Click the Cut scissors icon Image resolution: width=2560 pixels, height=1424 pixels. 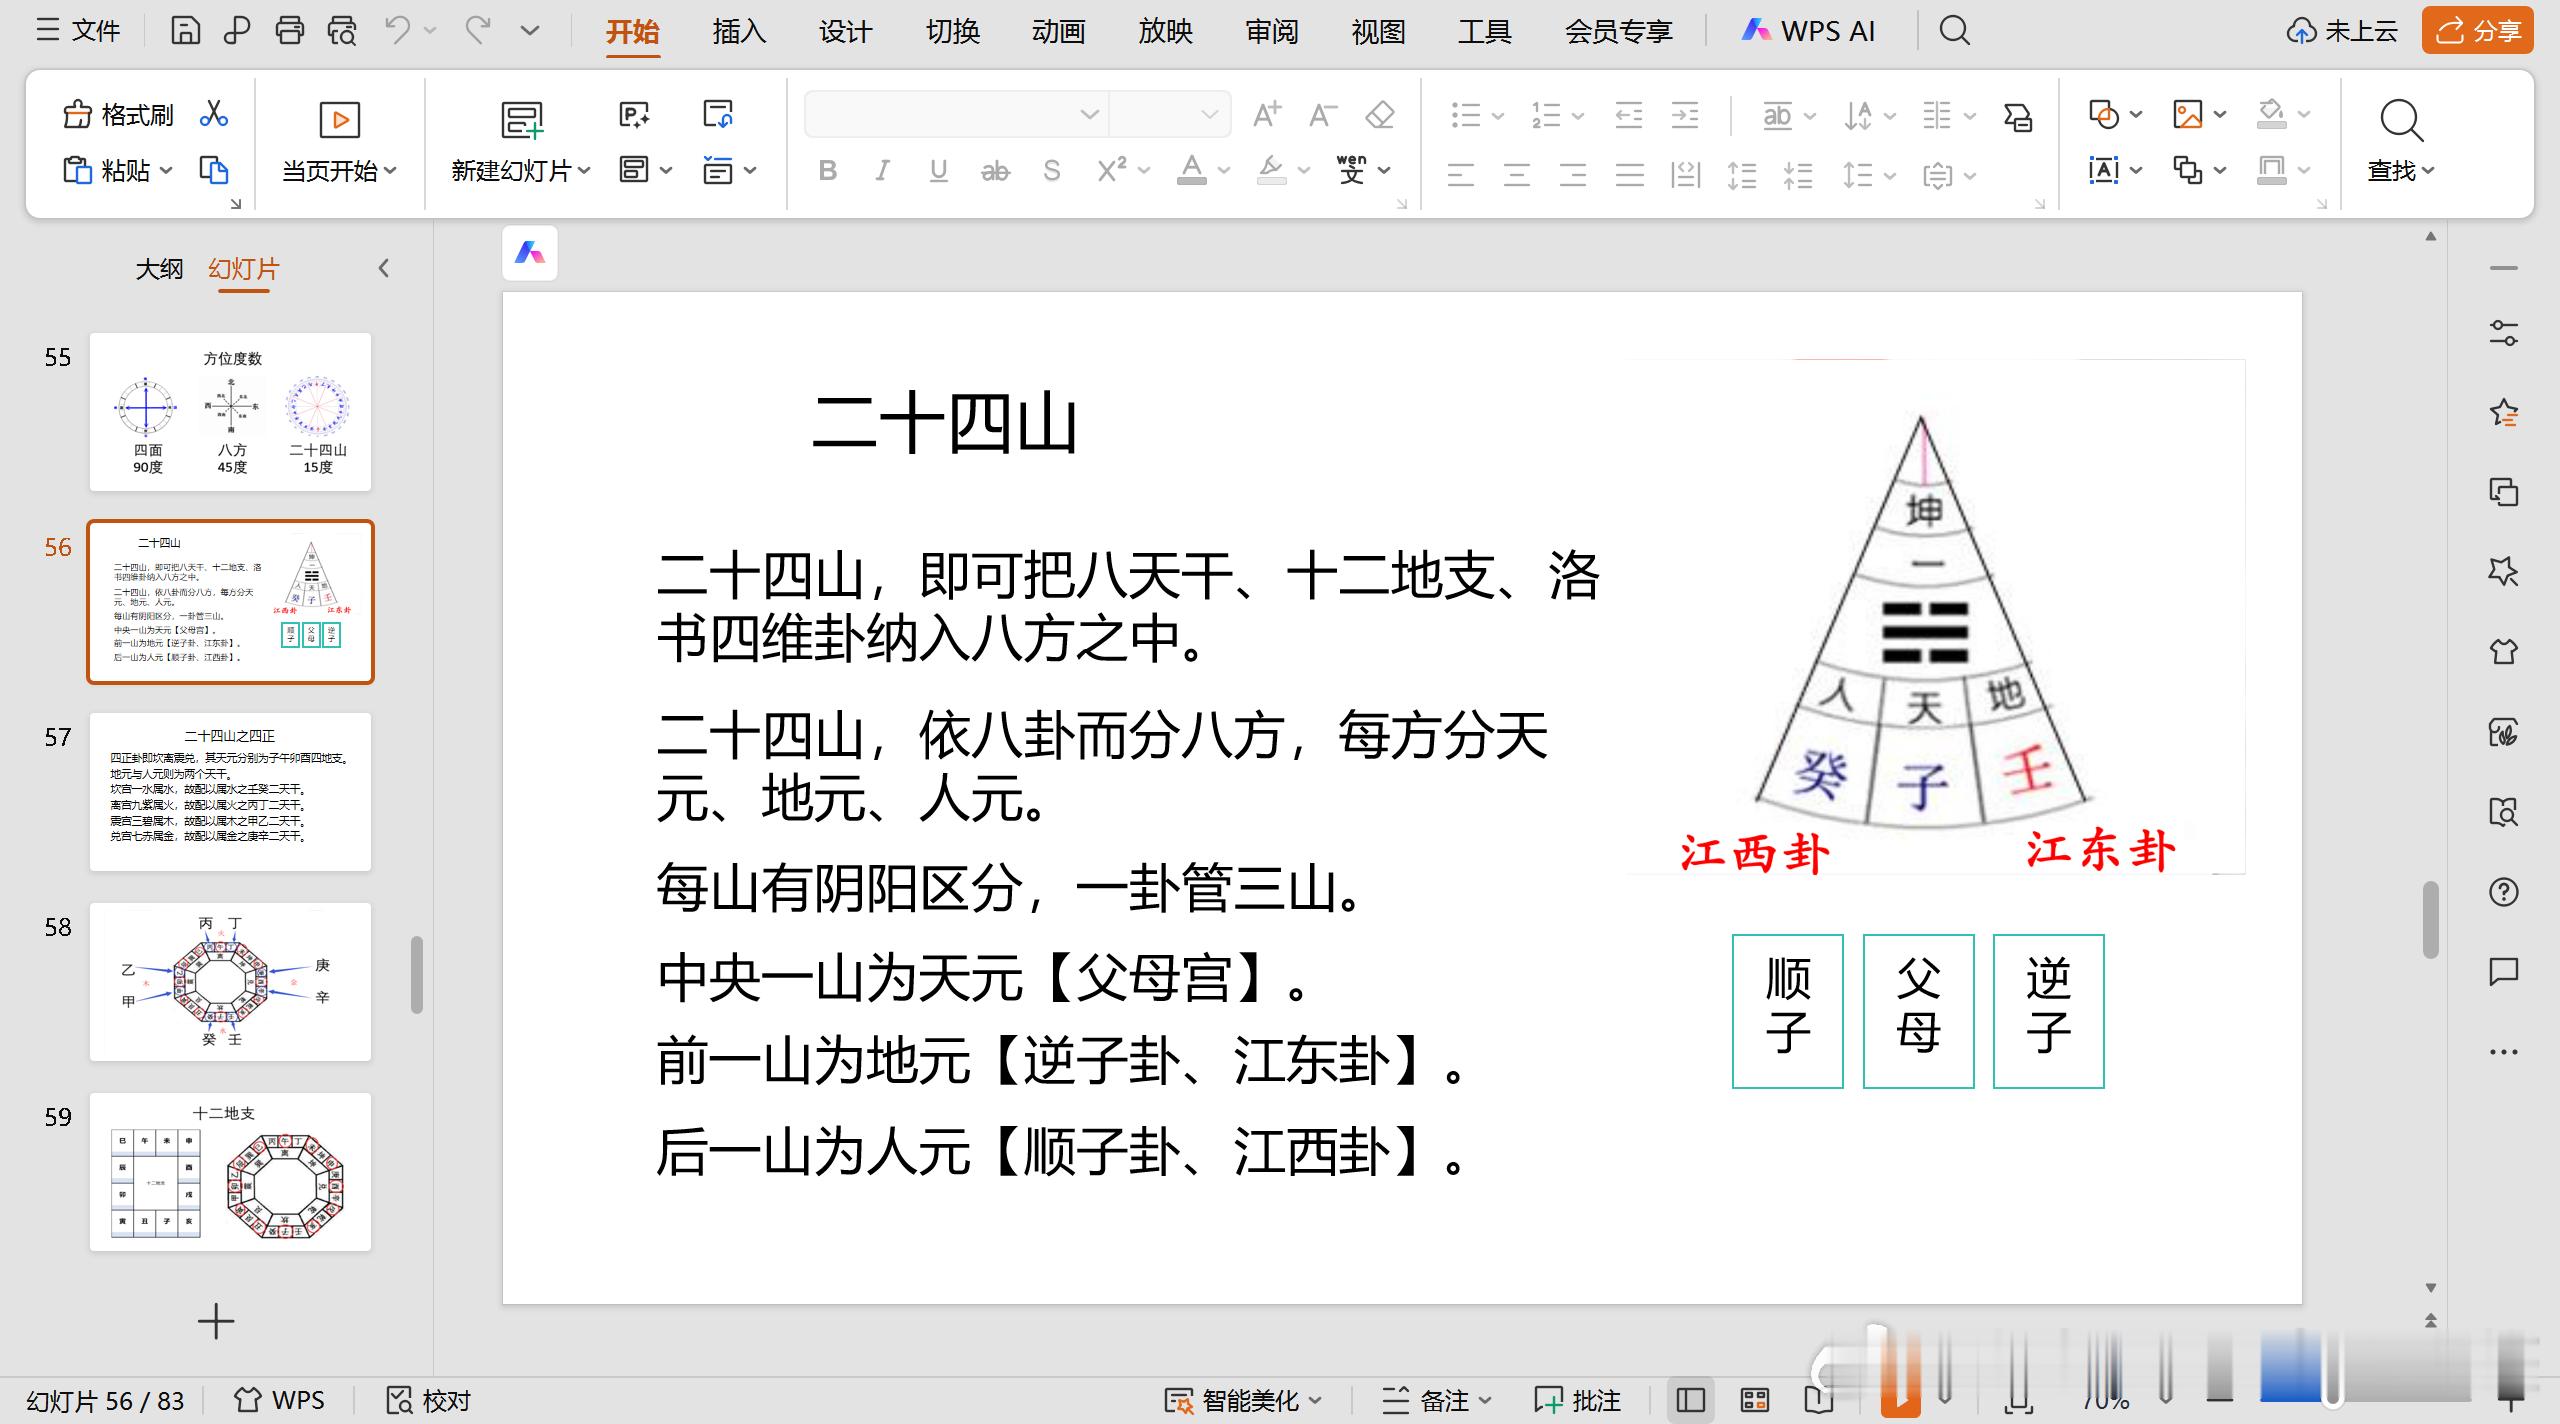click(x=214, y=114)
